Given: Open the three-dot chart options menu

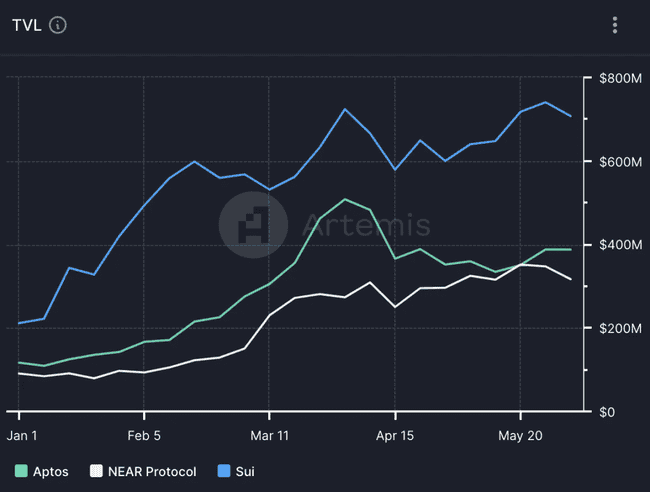Looking at the screenshot, I should (615, 25).
